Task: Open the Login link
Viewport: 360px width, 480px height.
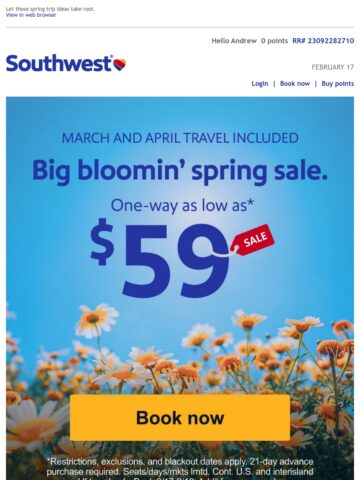Action: tap(260, 84)
